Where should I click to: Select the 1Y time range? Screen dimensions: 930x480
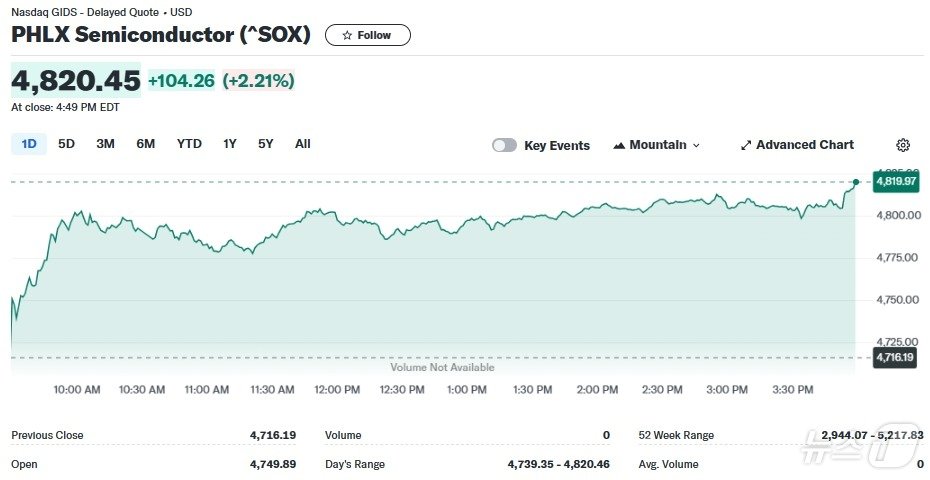(x=230, y=144)
